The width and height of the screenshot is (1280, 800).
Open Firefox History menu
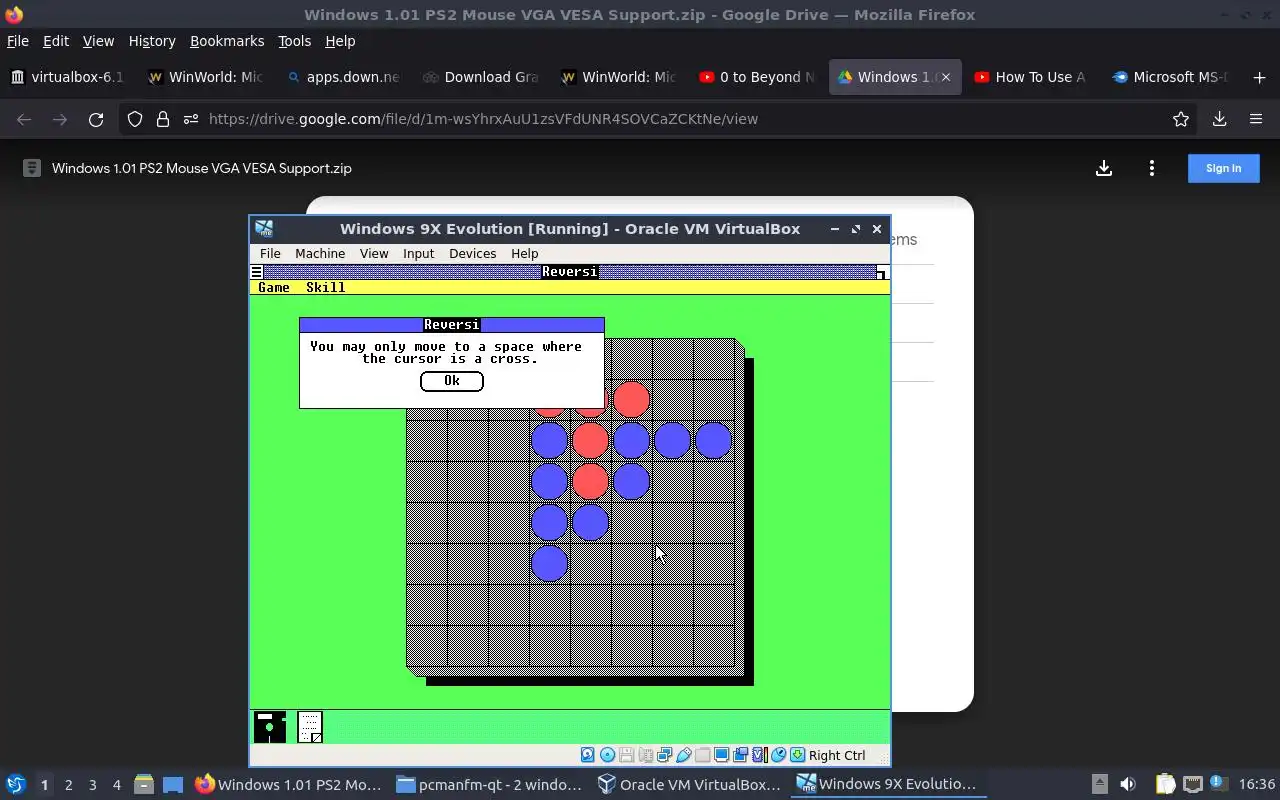[152, 41]
